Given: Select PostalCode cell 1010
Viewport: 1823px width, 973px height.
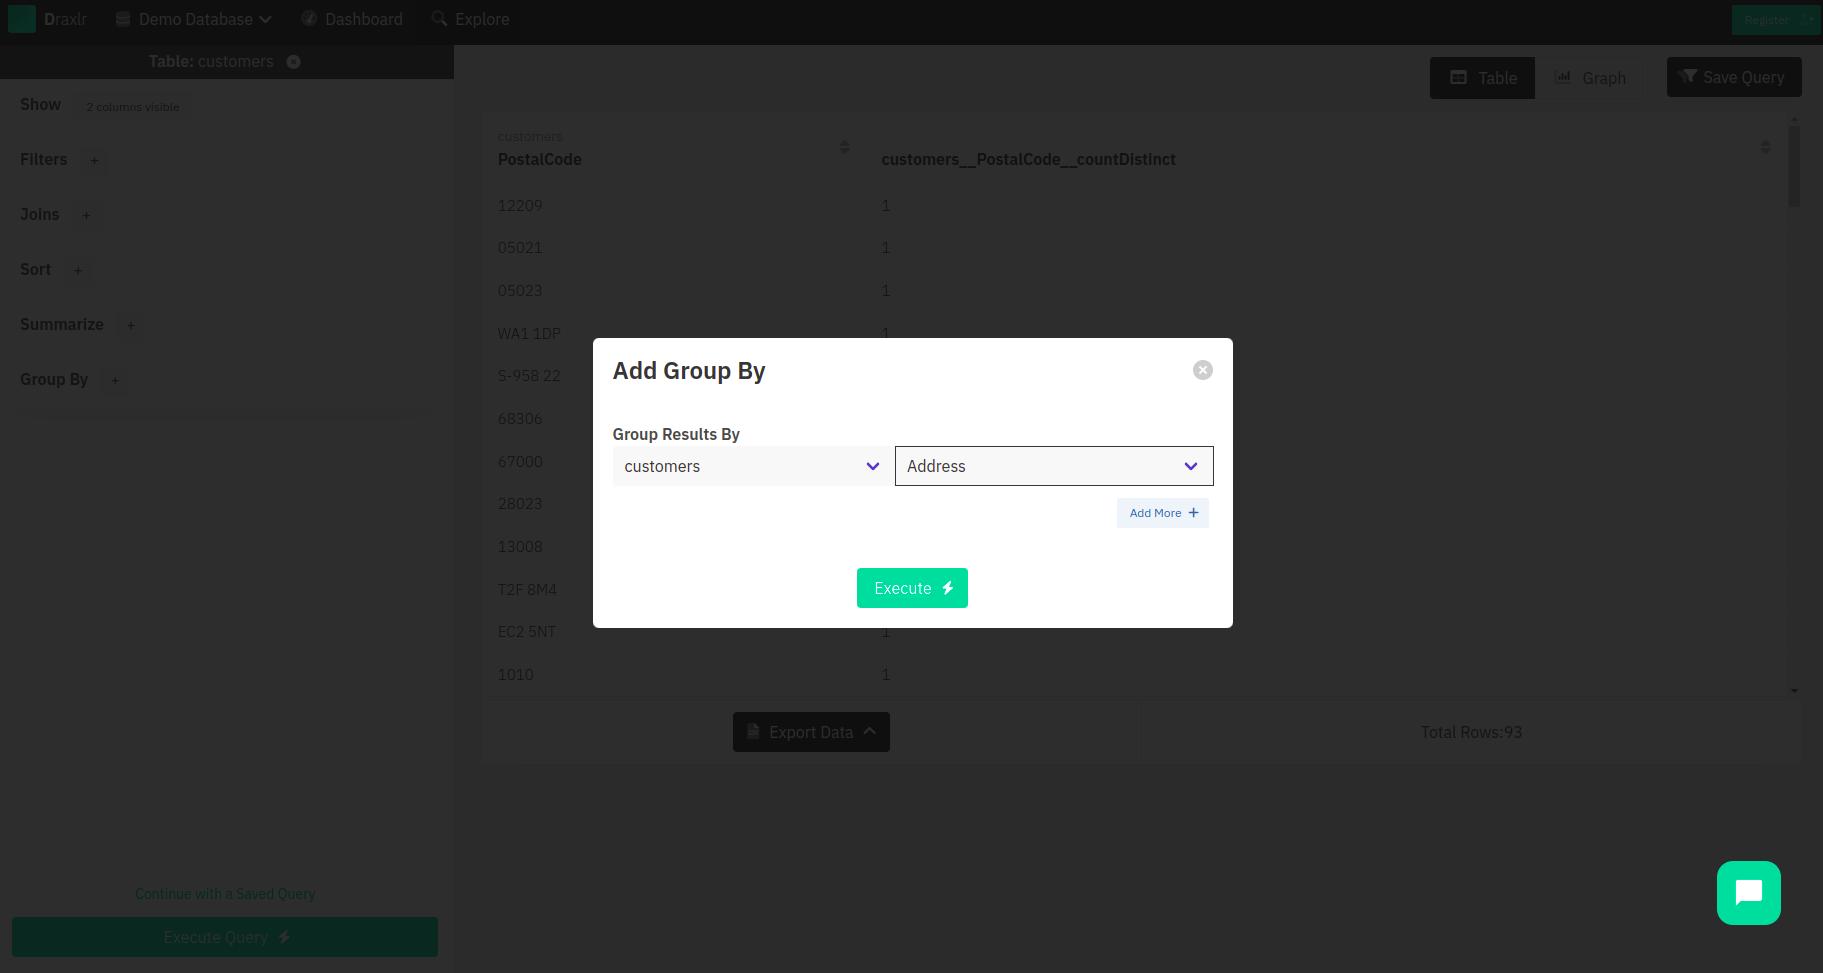Looking at the screenshot, I should [516, 675].
